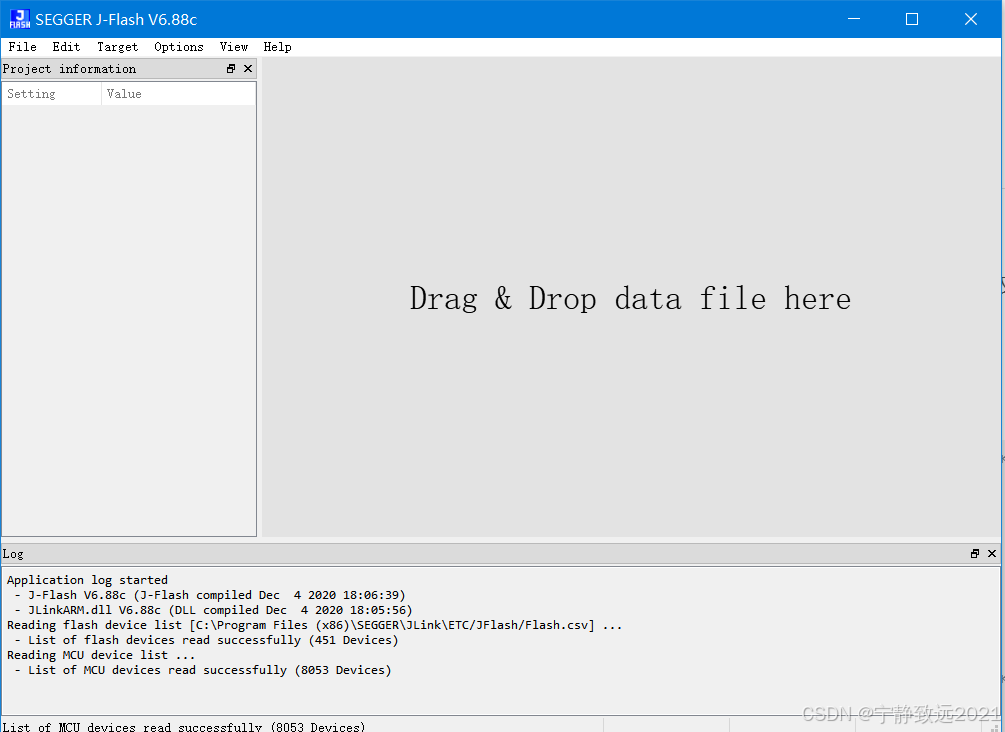1005x732 pixels.
Task: Click the status bar MCU devices message
Action: click(x=184, y=726)
